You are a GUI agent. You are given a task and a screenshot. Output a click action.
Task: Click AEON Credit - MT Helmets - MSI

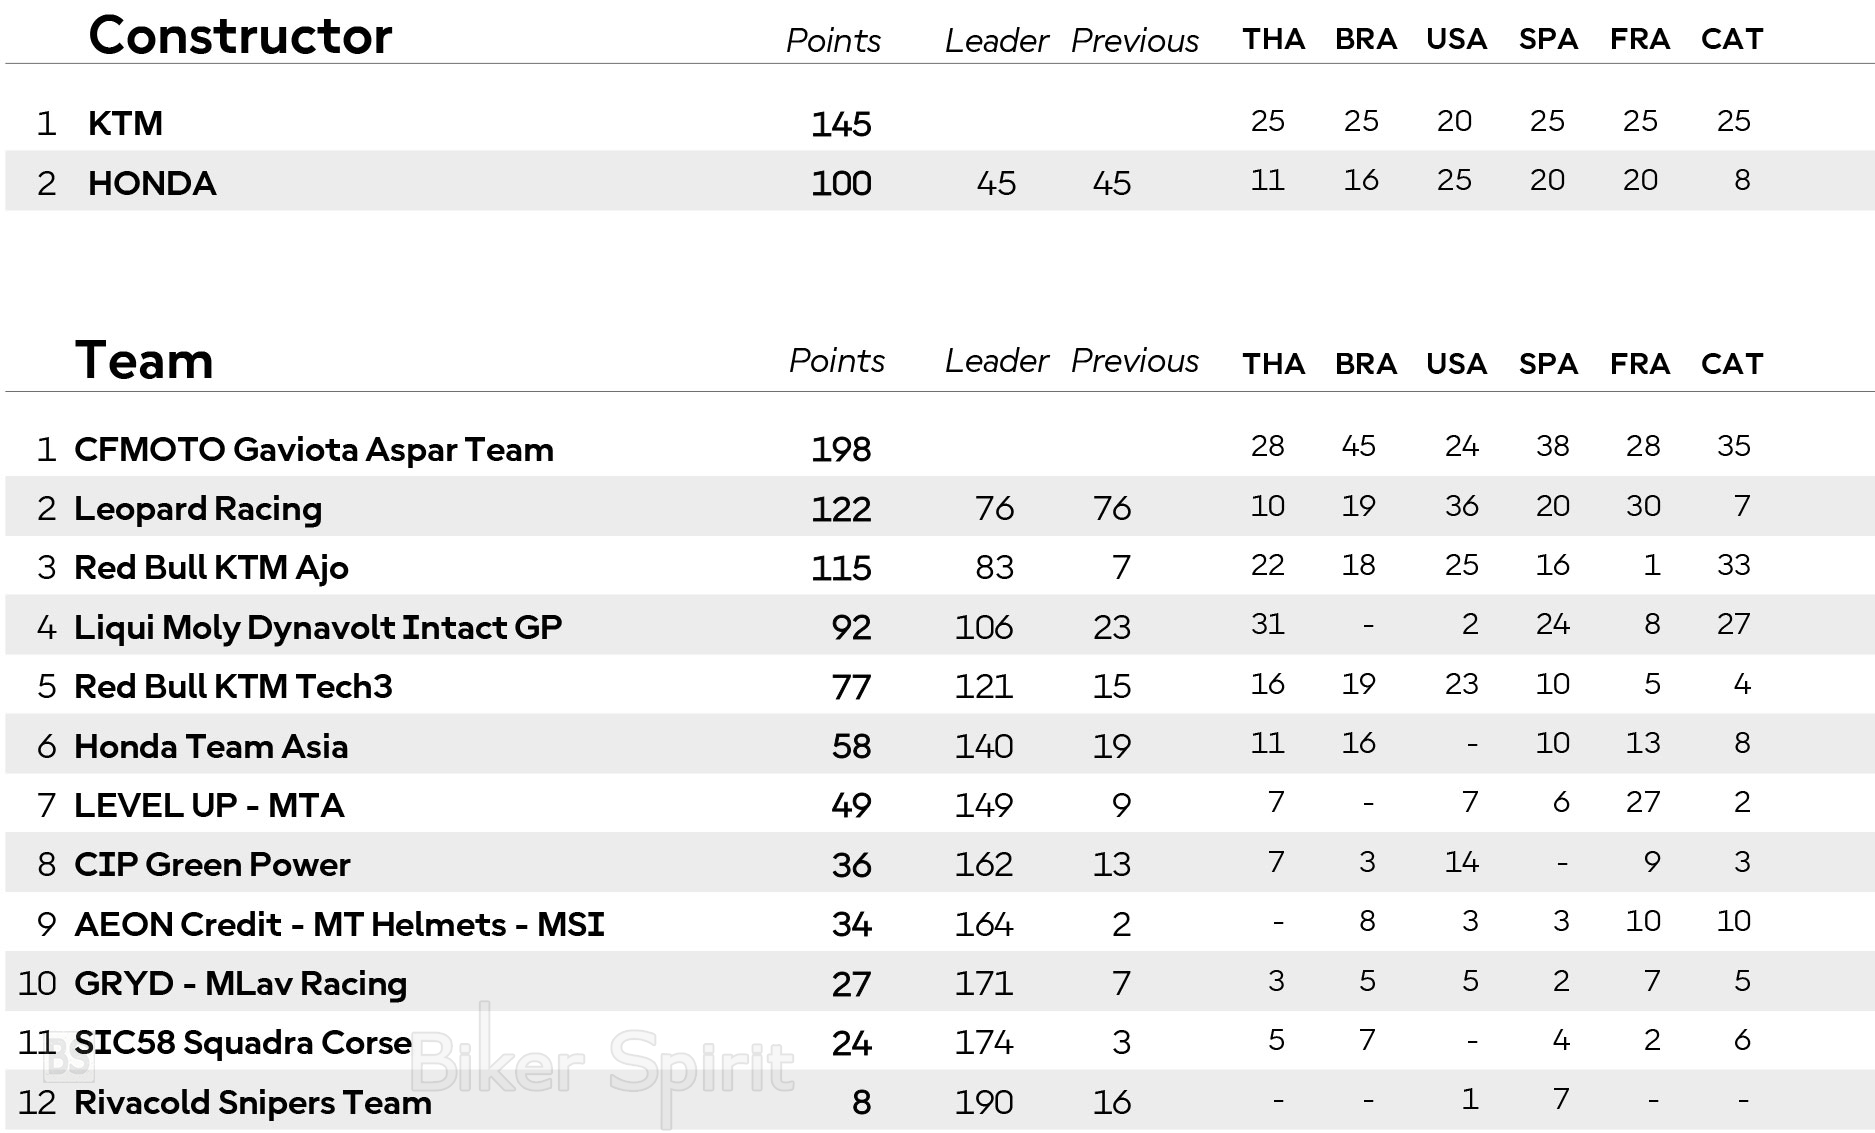point(339,924)
